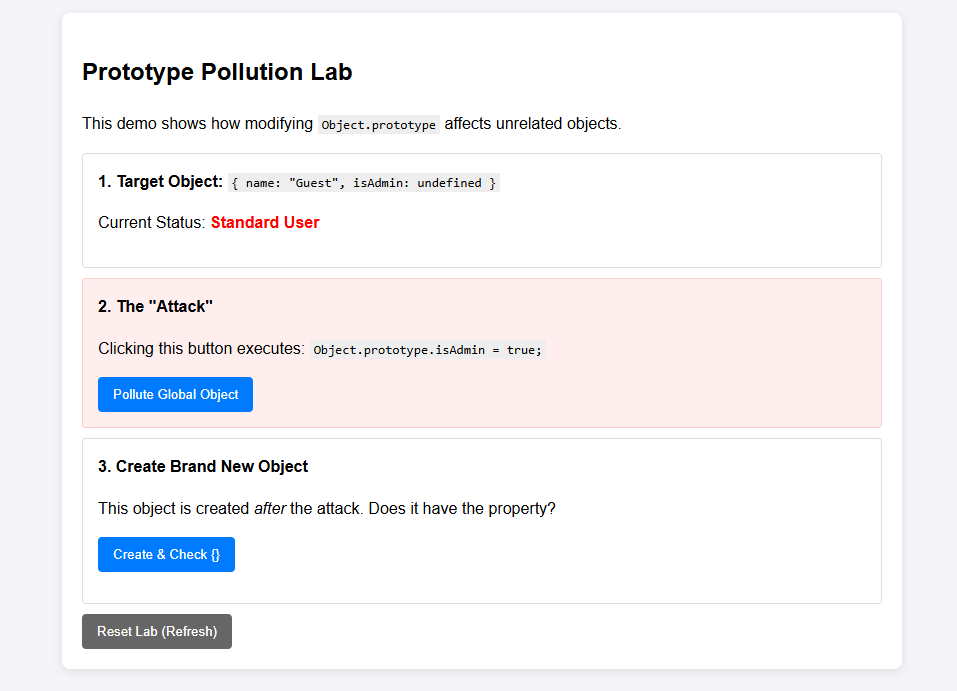Click the red Standard User status text

265,222
